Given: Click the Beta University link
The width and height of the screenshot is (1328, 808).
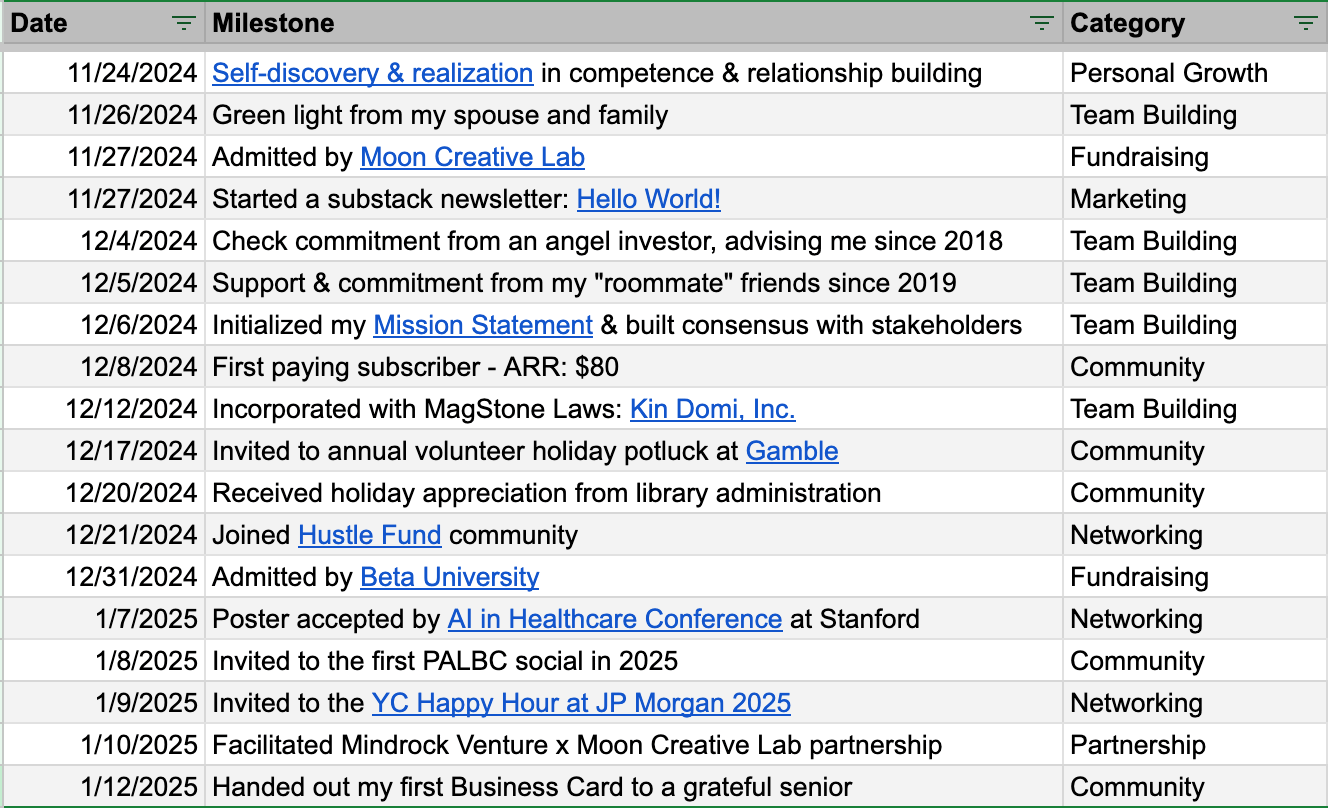Looking at the screenshot, I should 449,577.
